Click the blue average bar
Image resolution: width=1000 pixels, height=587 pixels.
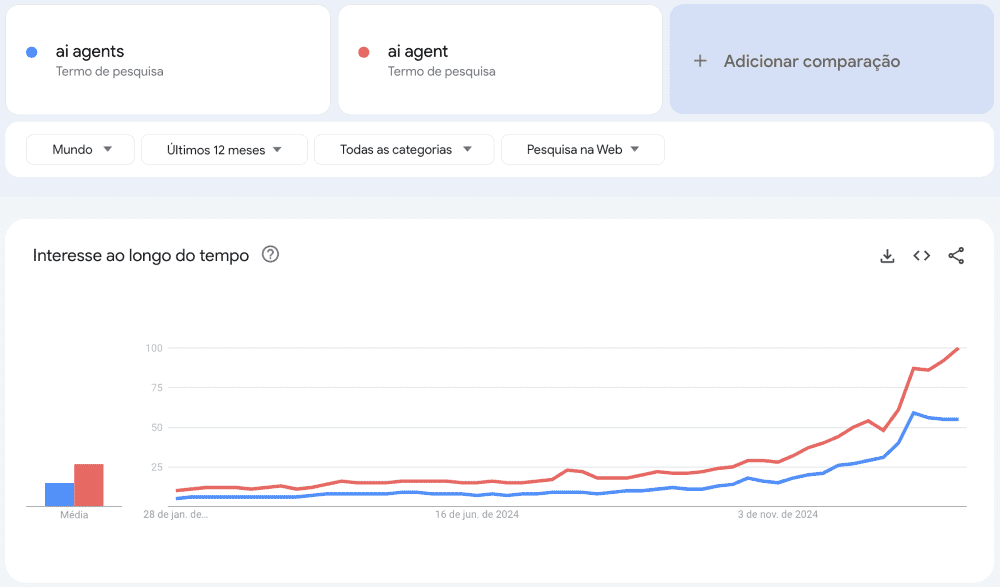pyautogui.click(x=59, y=494)
